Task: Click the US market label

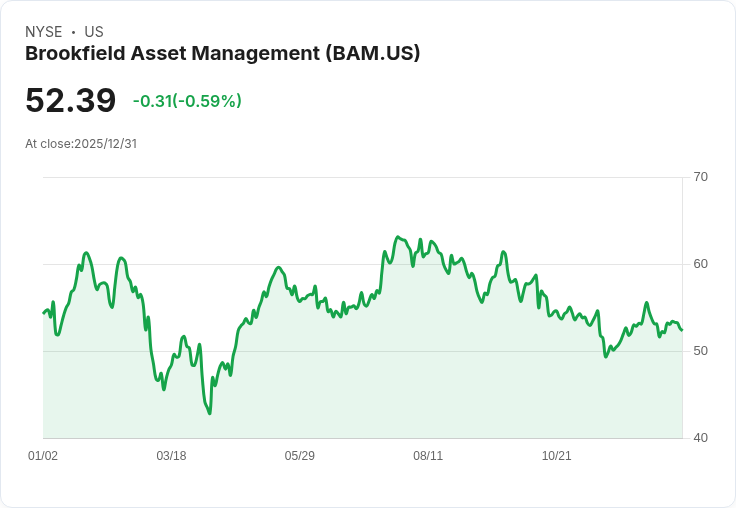Action: click(94, 32)
